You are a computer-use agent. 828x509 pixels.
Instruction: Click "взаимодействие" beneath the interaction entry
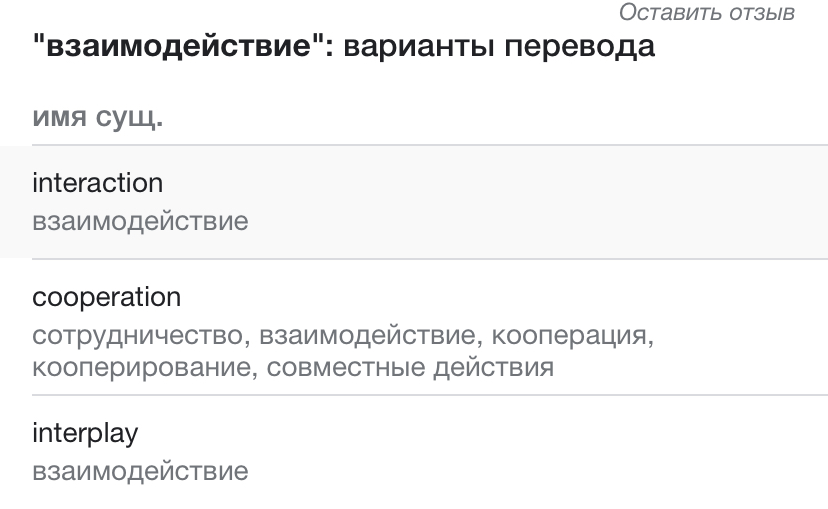[140, 221]
